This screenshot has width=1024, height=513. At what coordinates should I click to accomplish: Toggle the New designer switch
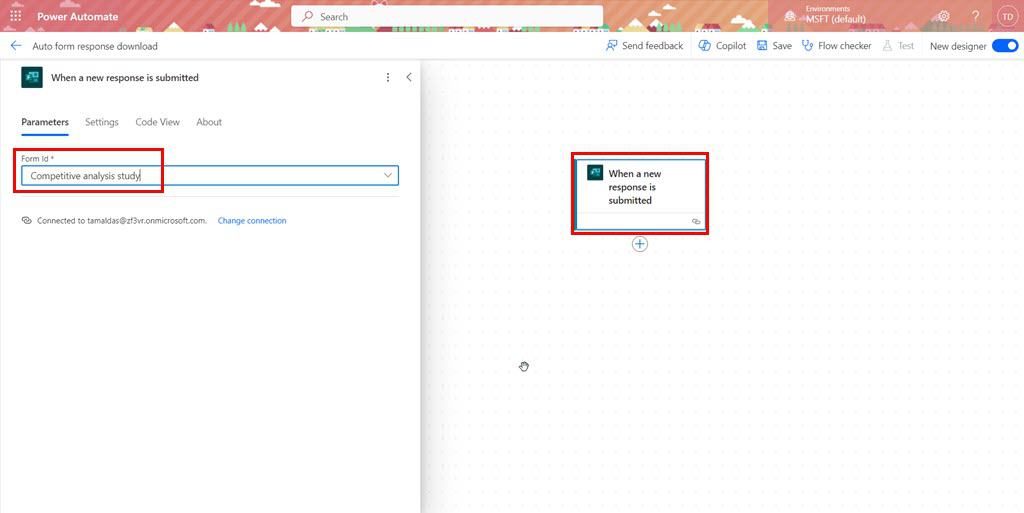point(1004,46)
